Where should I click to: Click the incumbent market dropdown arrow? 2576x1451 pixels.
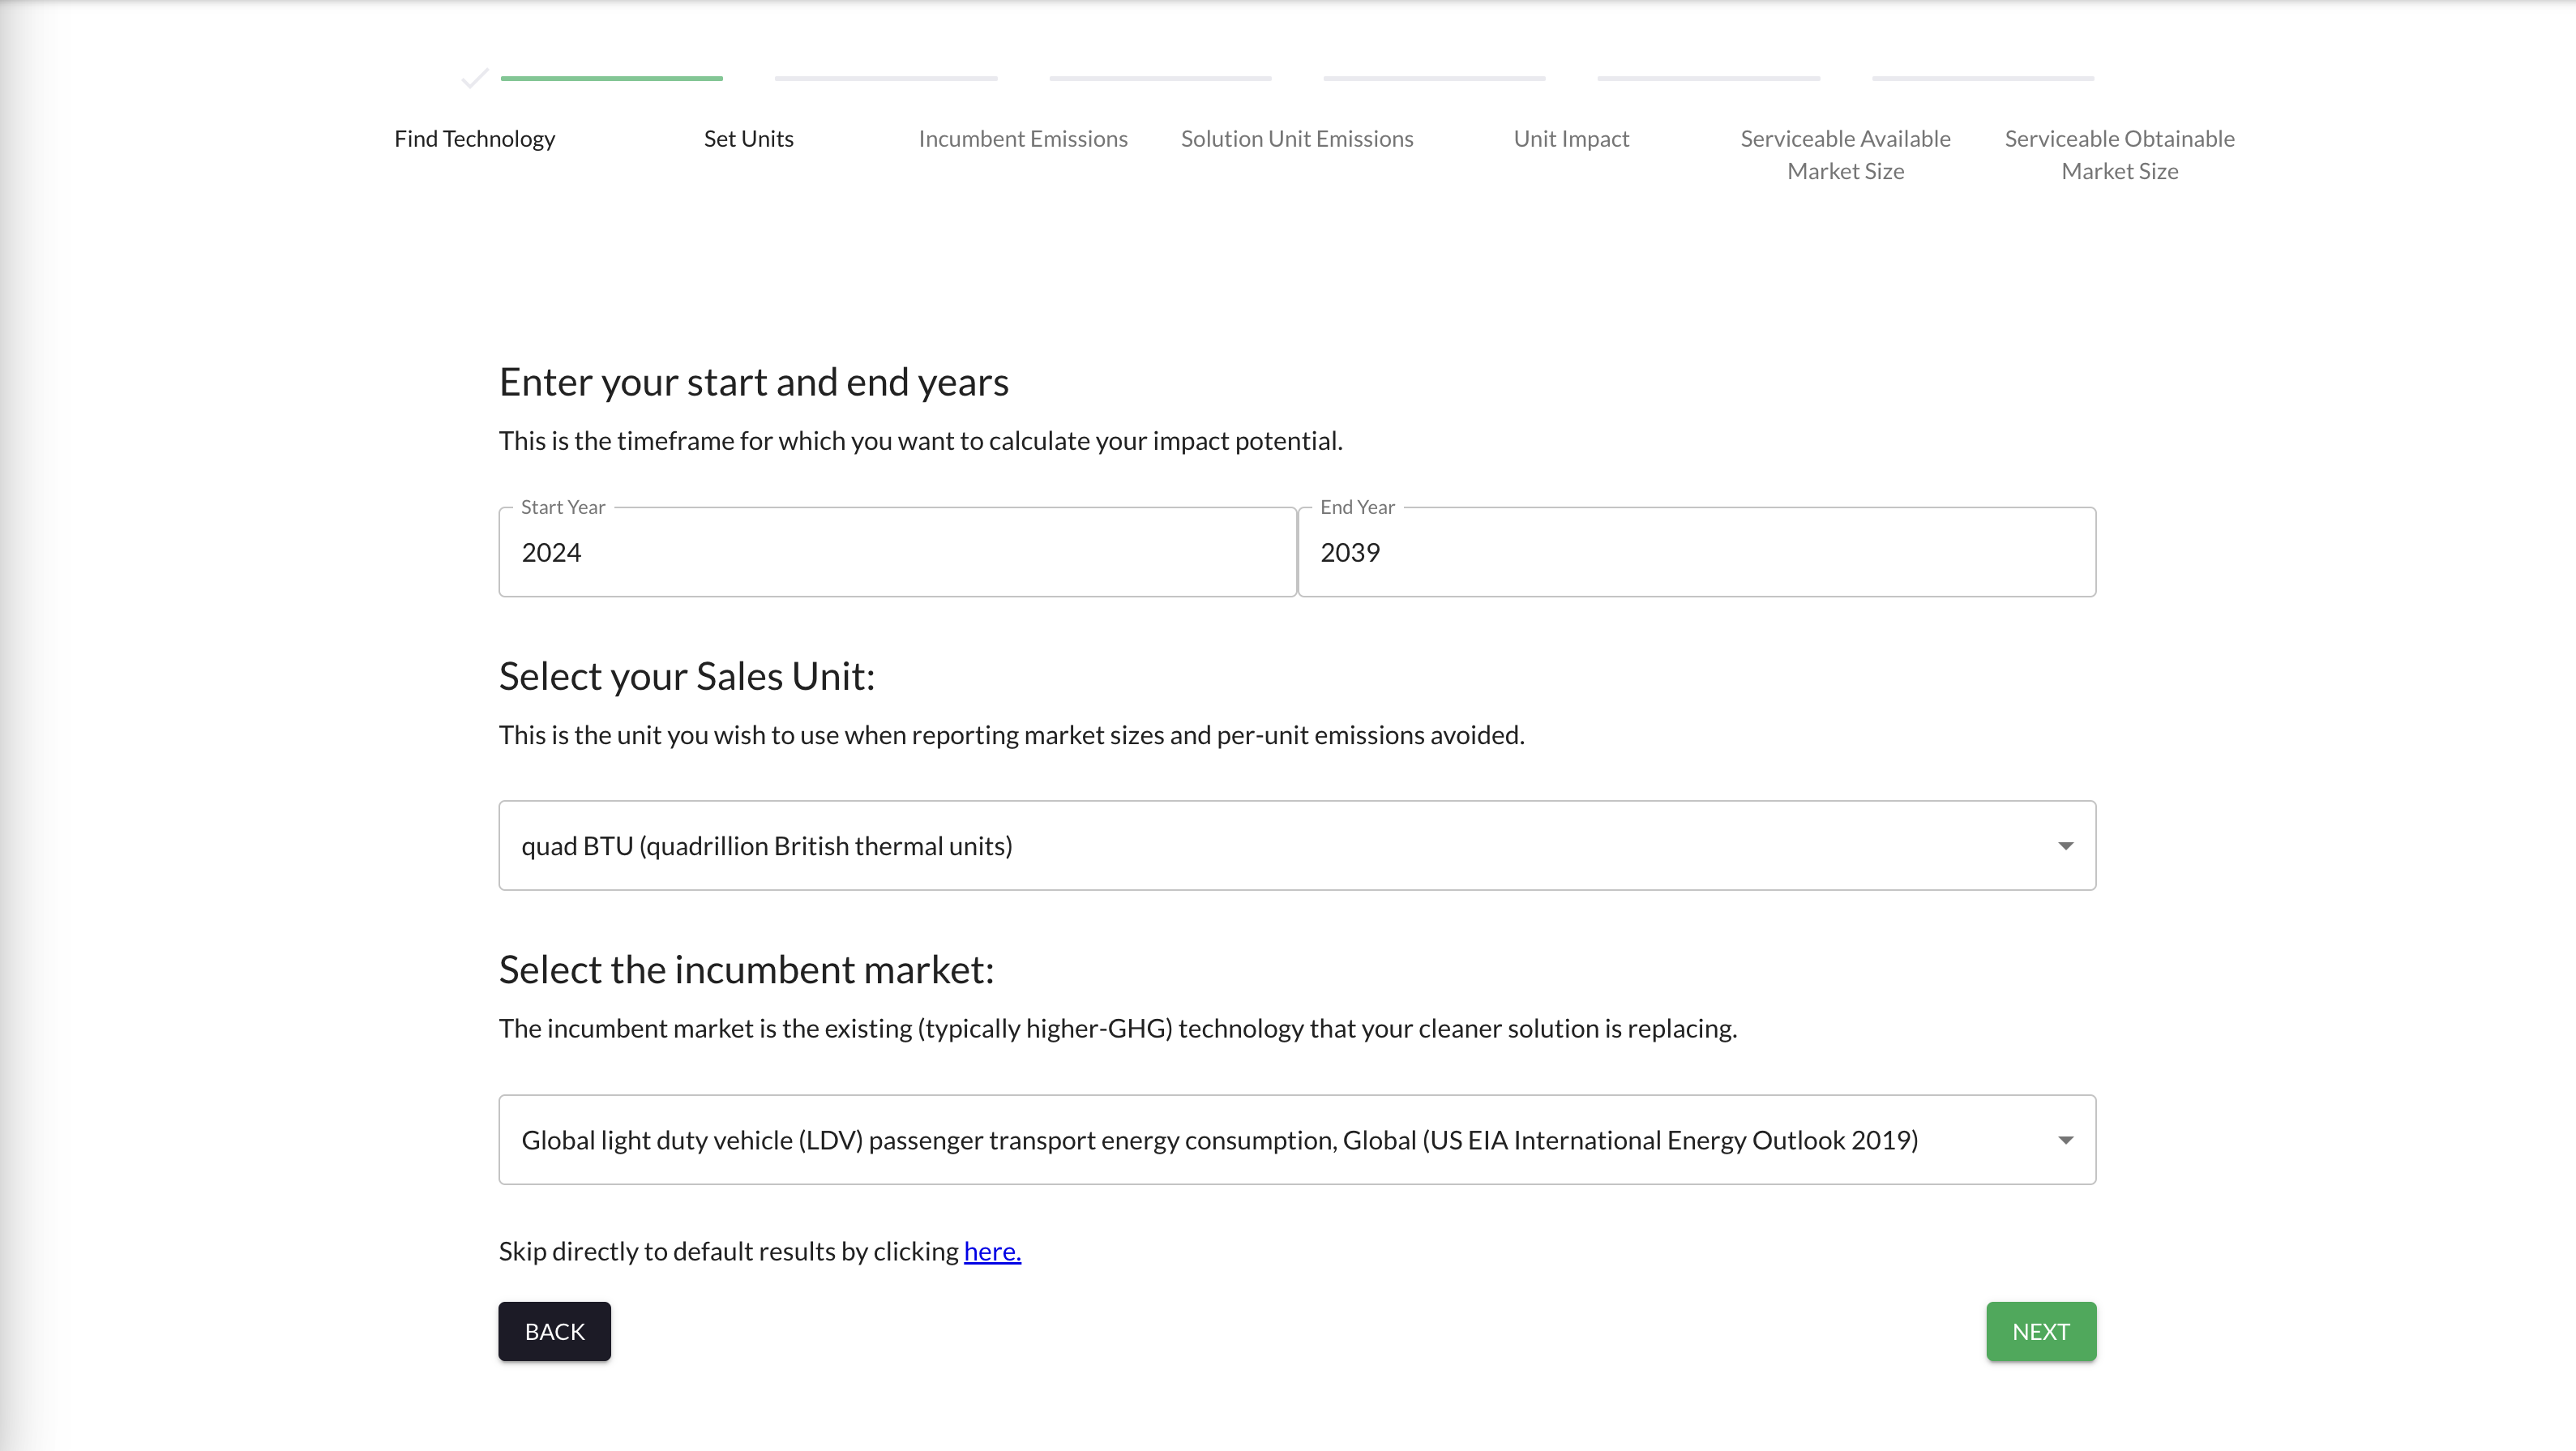[2065, 1140]
